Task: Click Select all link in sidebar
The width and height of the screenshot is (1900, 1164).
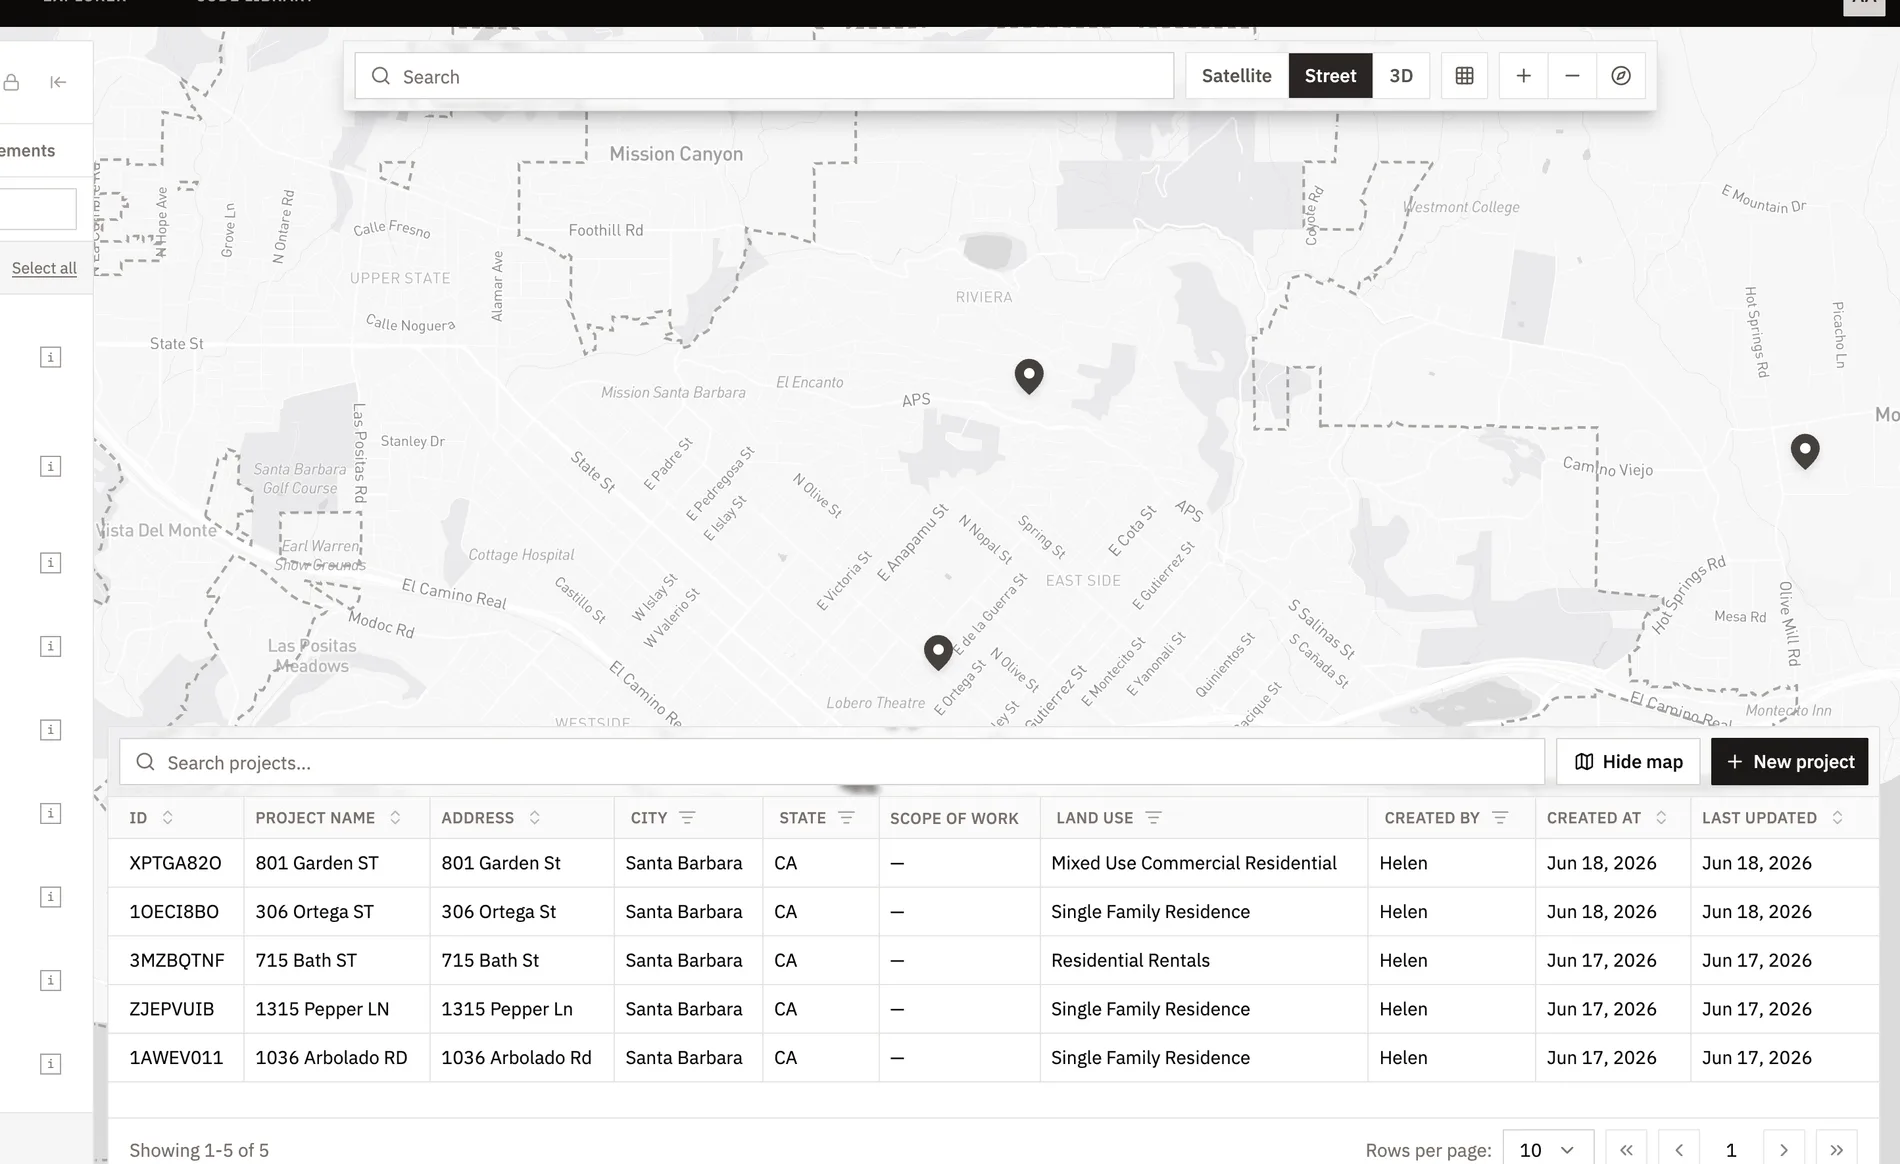Action: pos(44,268)
